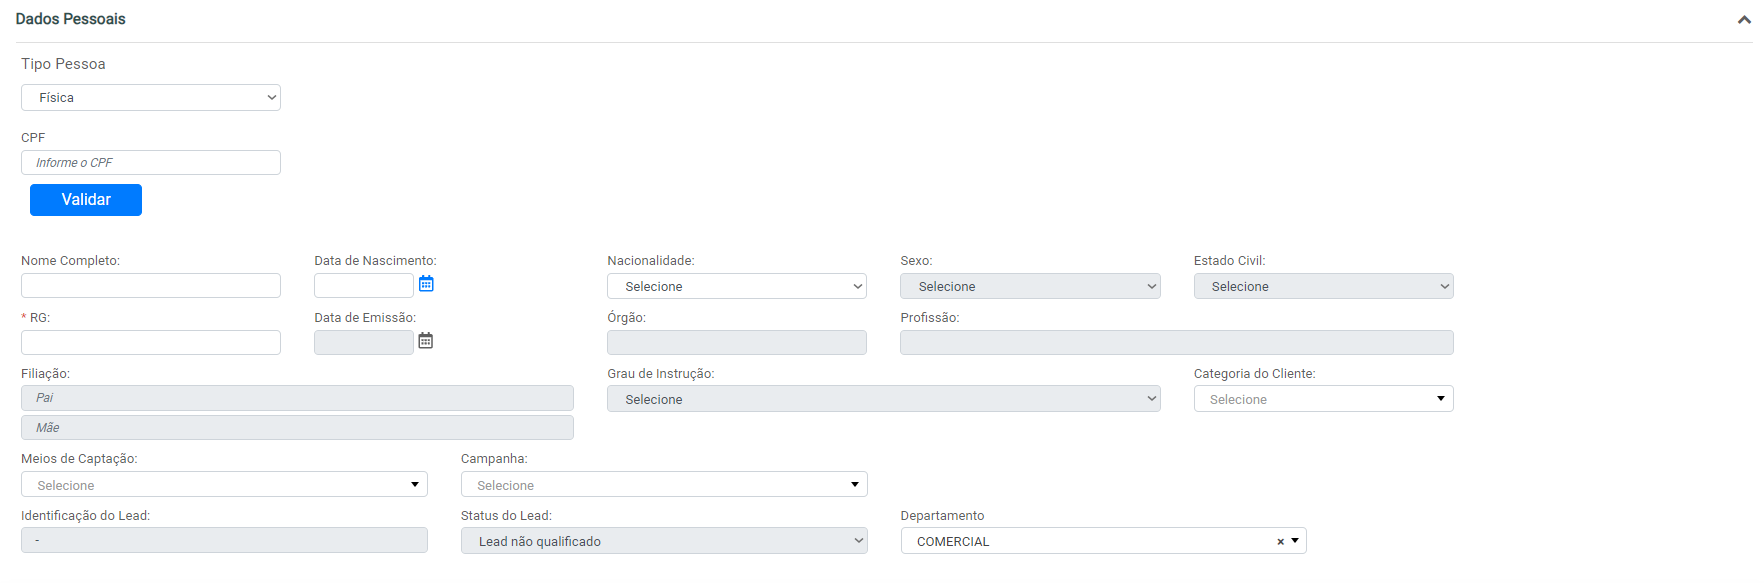Change the Status do Lead dropdown

click(663, 541)
